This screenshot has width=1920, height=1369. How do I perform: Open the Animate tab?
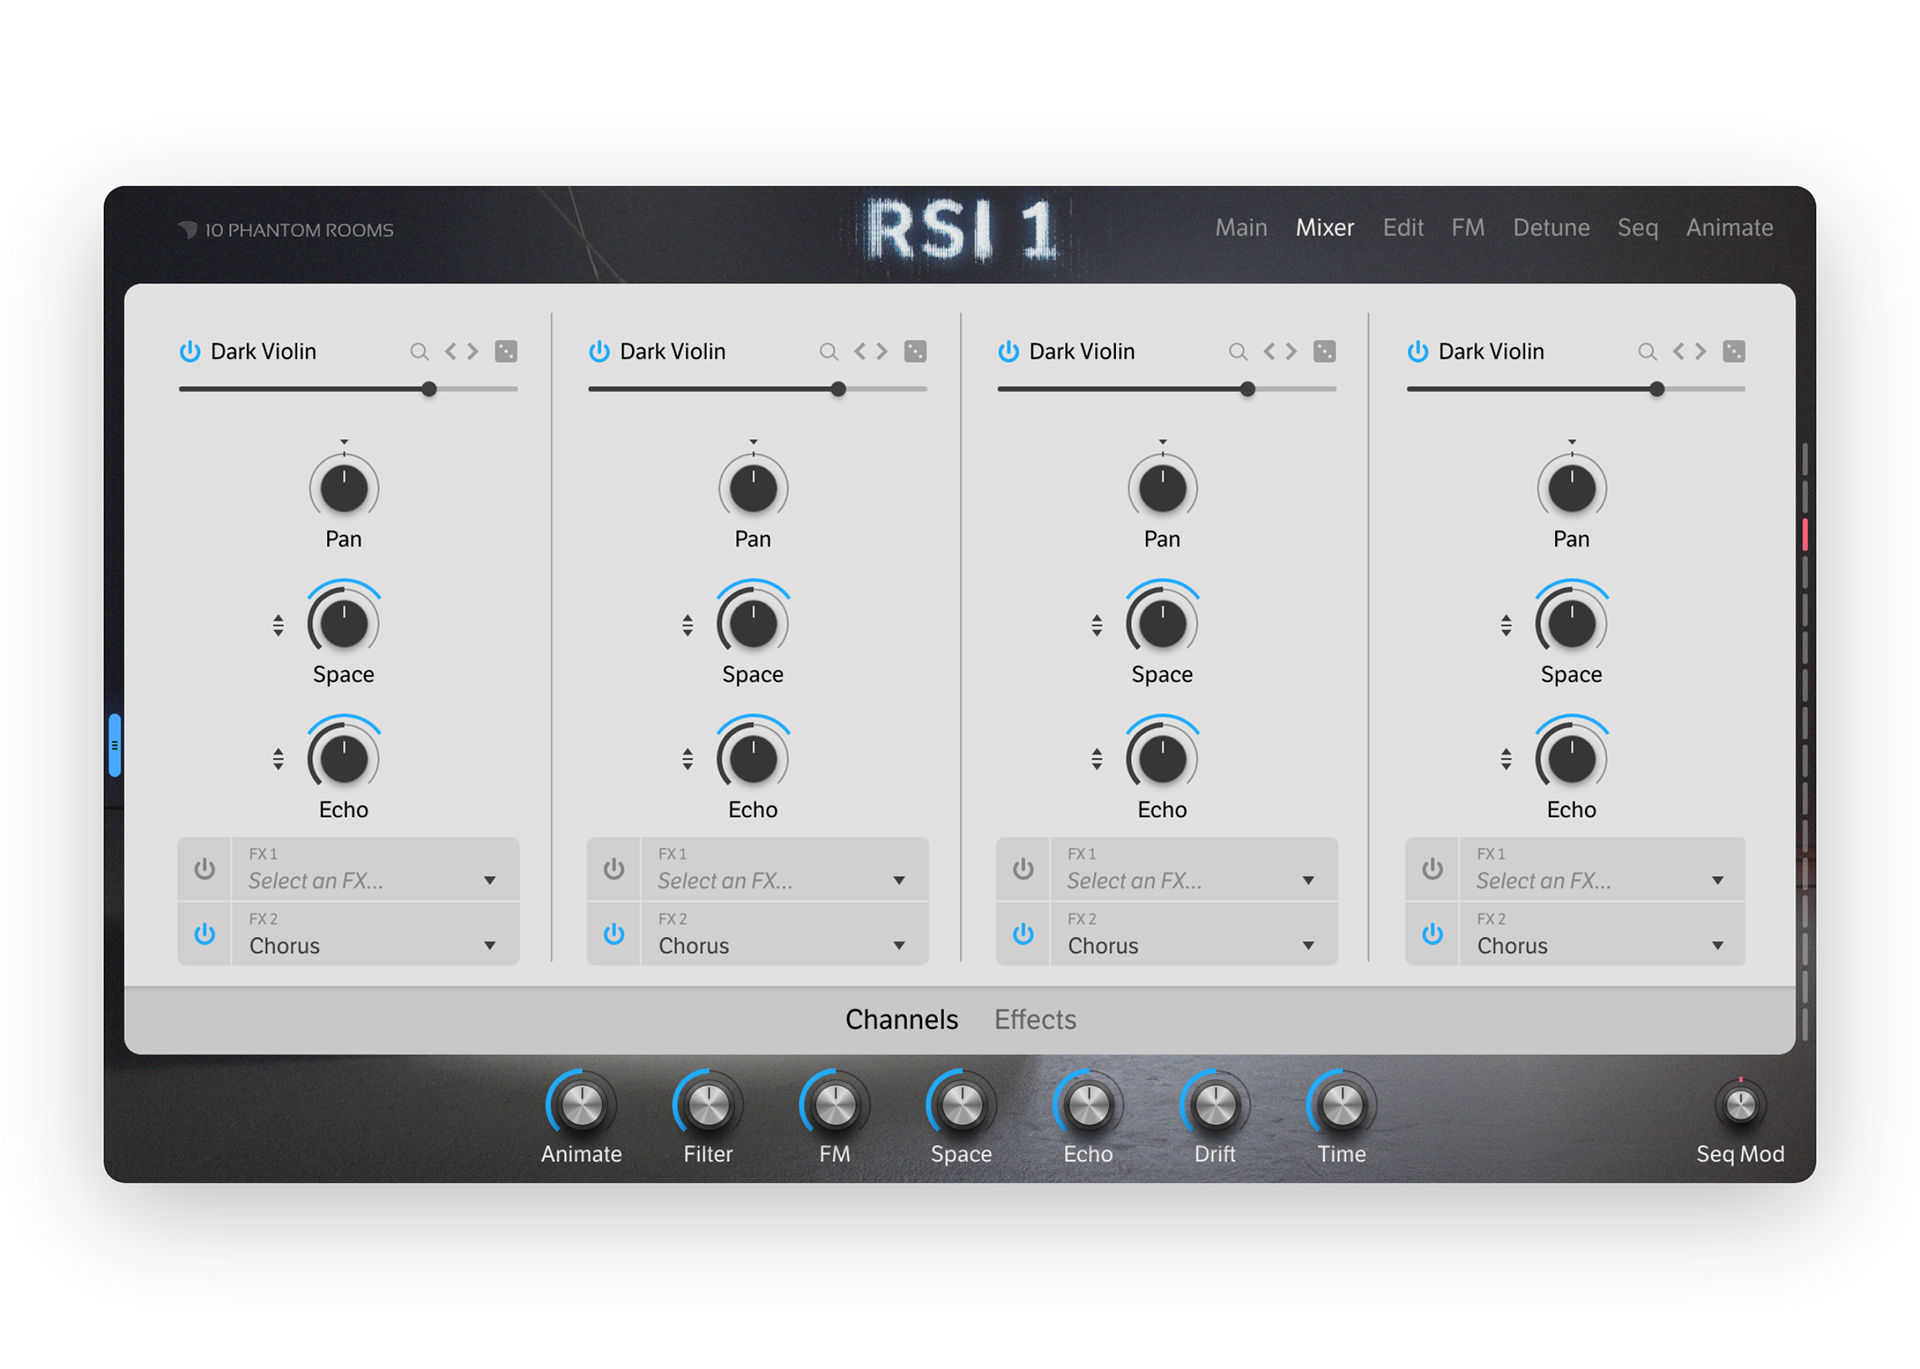[x=1730, y=228]
